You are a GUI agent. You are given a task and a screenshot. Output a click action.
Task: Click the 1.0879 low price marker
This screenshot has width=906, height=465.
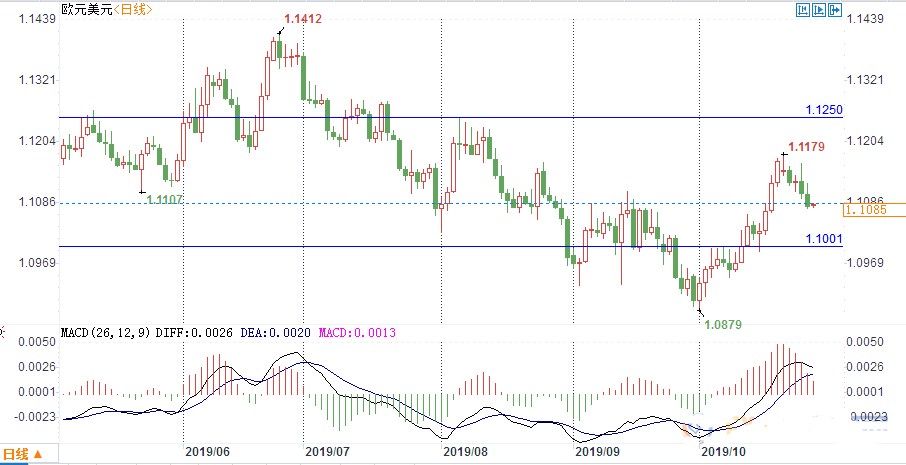[x=723, y=324]
